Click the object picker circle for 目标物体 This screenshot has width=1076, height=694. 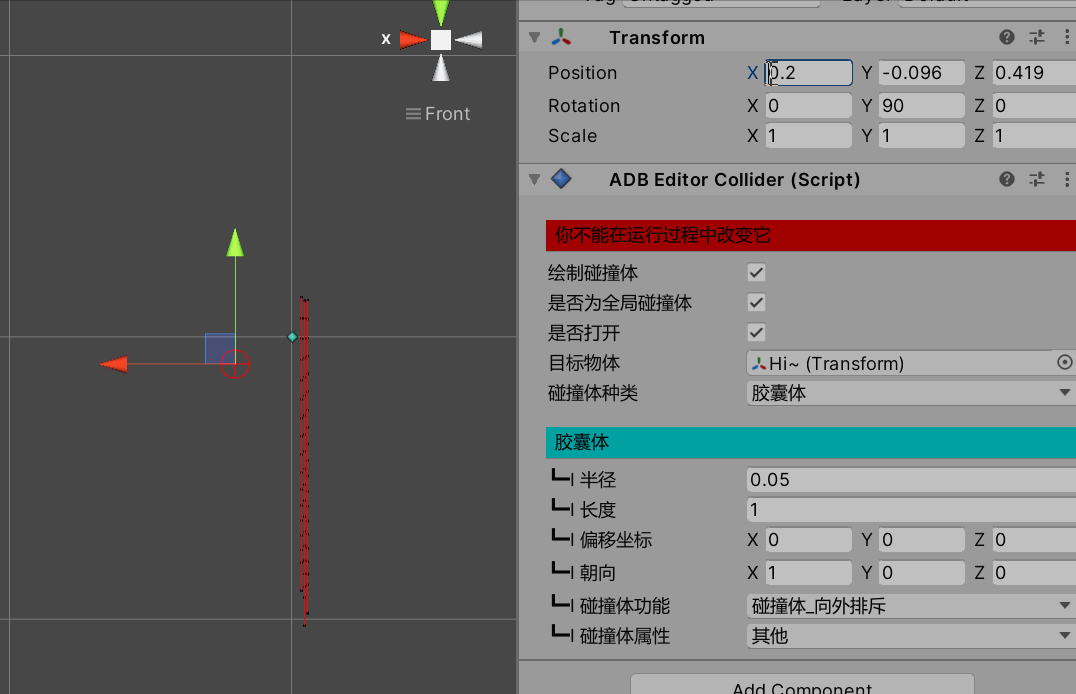[x=1064, y=363]
